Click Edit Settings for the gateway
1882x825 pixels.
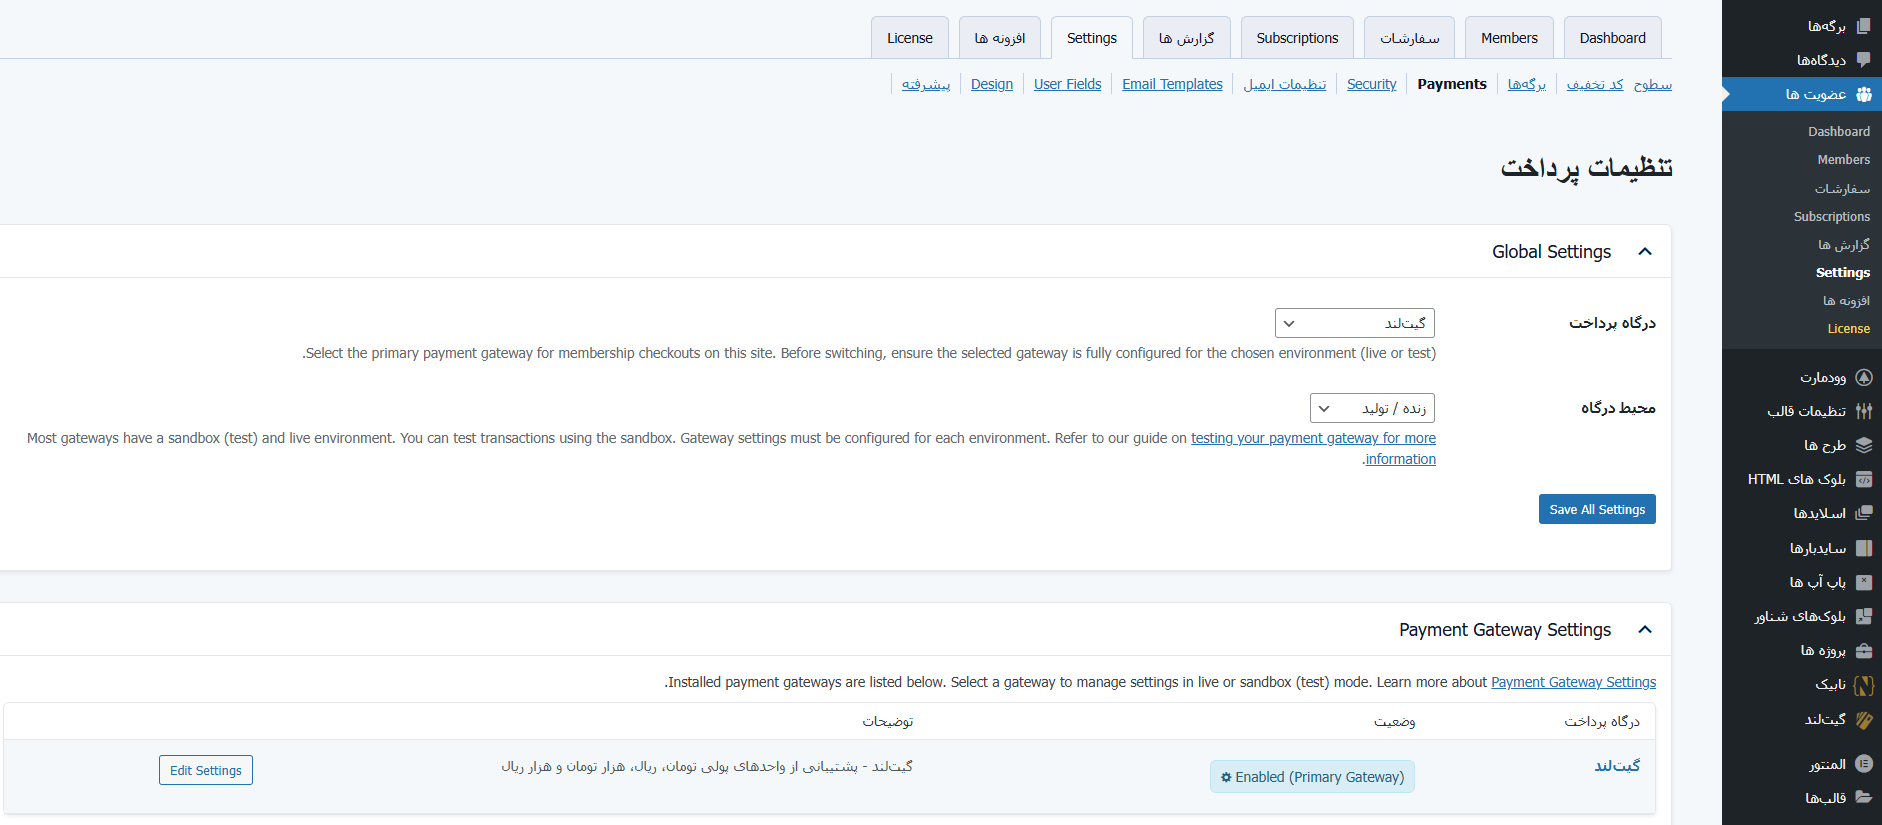[x=206, y=770]
